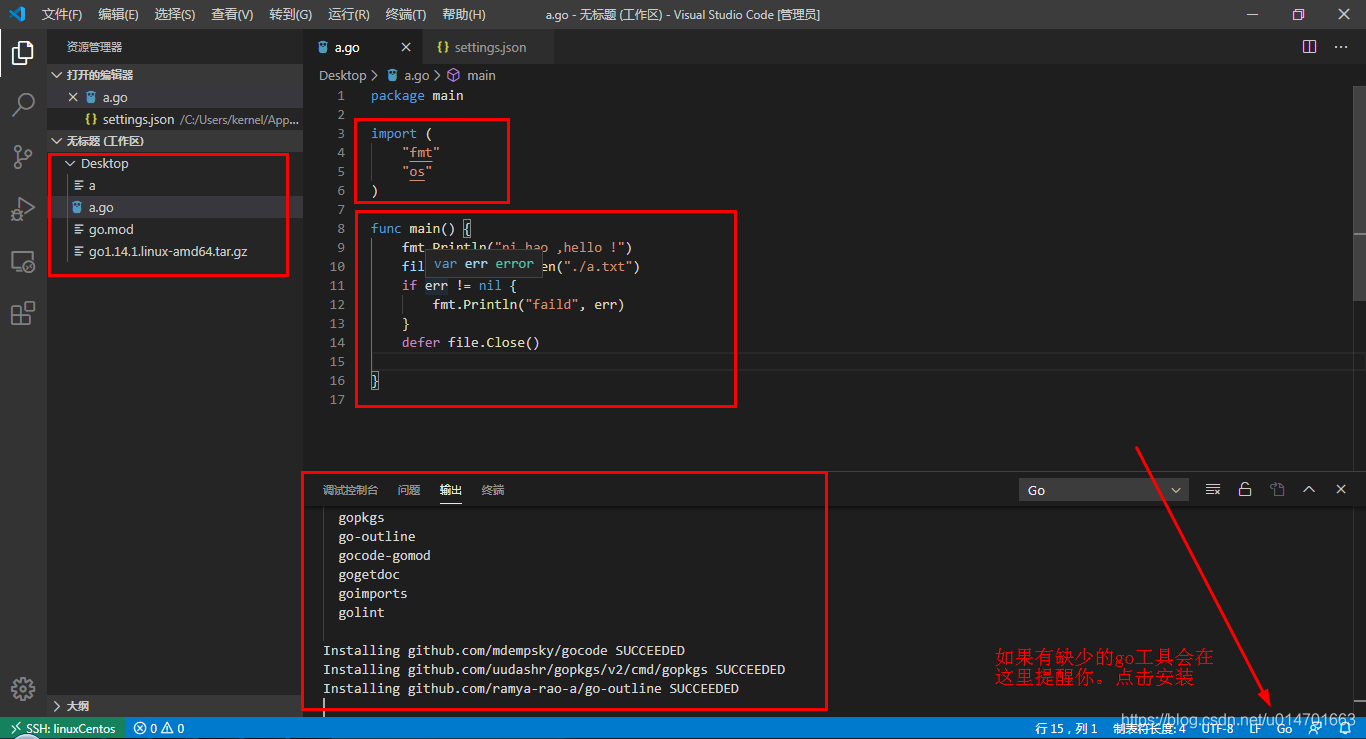Open the Explorer view in activity bar

[23, 53]
